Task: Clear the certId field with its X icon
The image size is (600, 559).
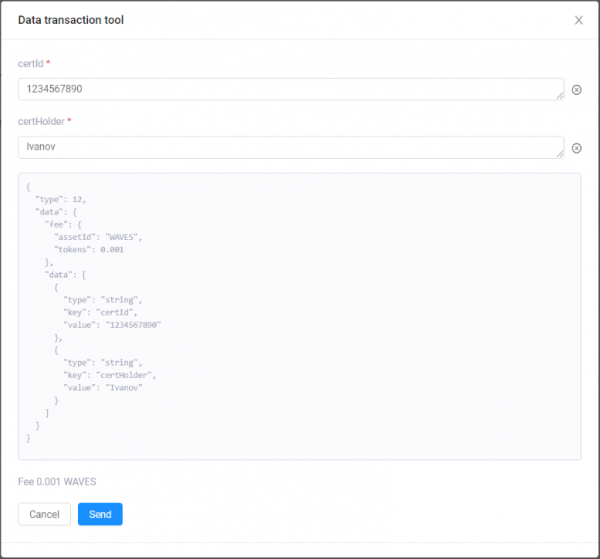Action: coord(576,90)
